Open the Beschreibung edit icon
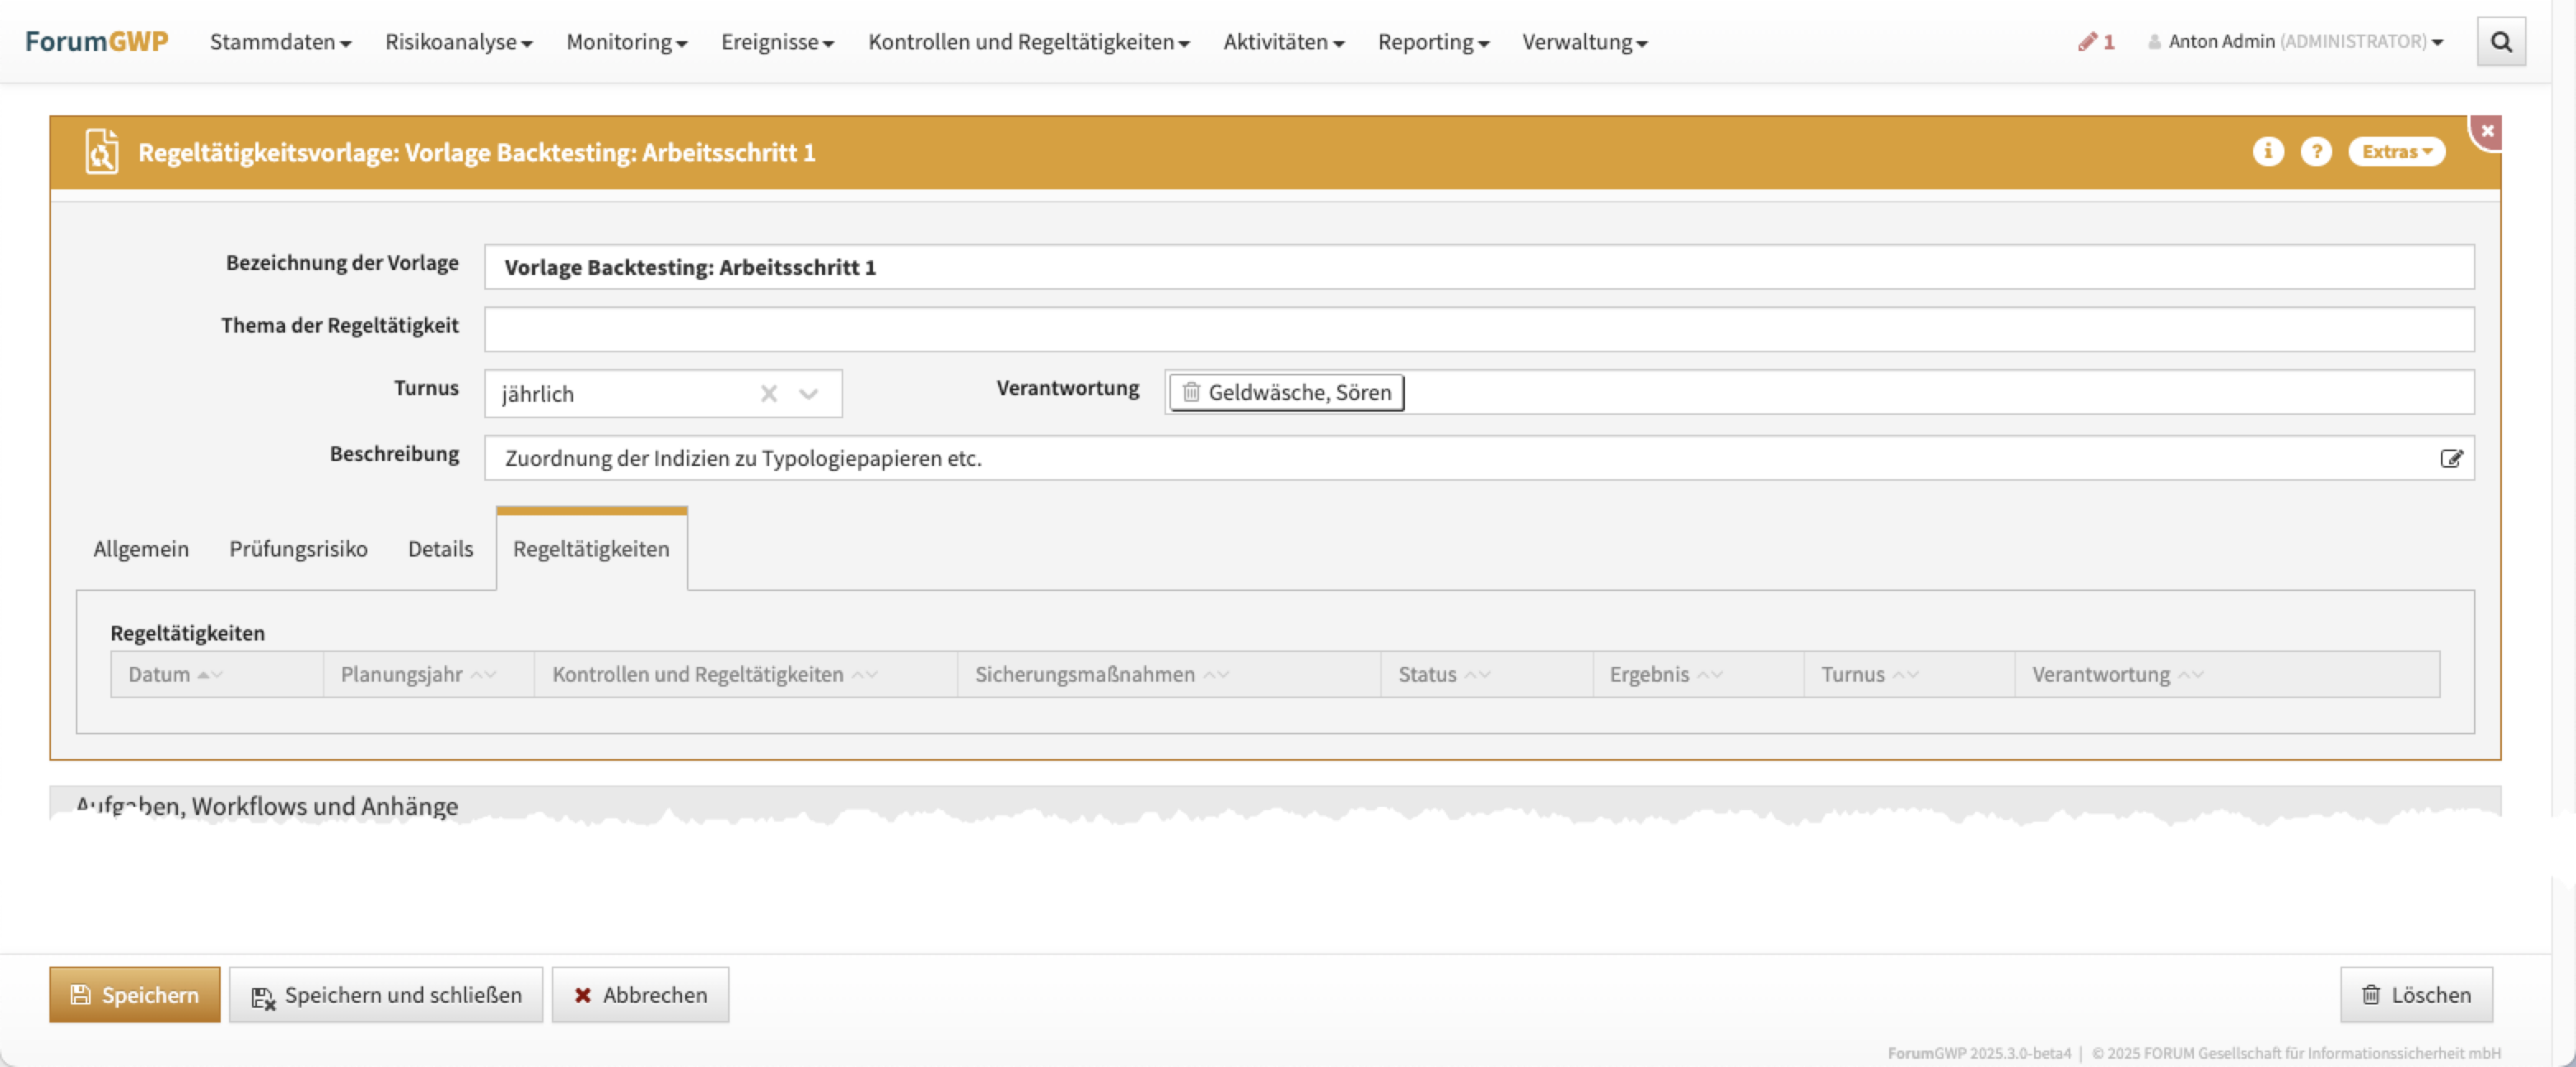2576x1067 pixels. coord(2450,458)
